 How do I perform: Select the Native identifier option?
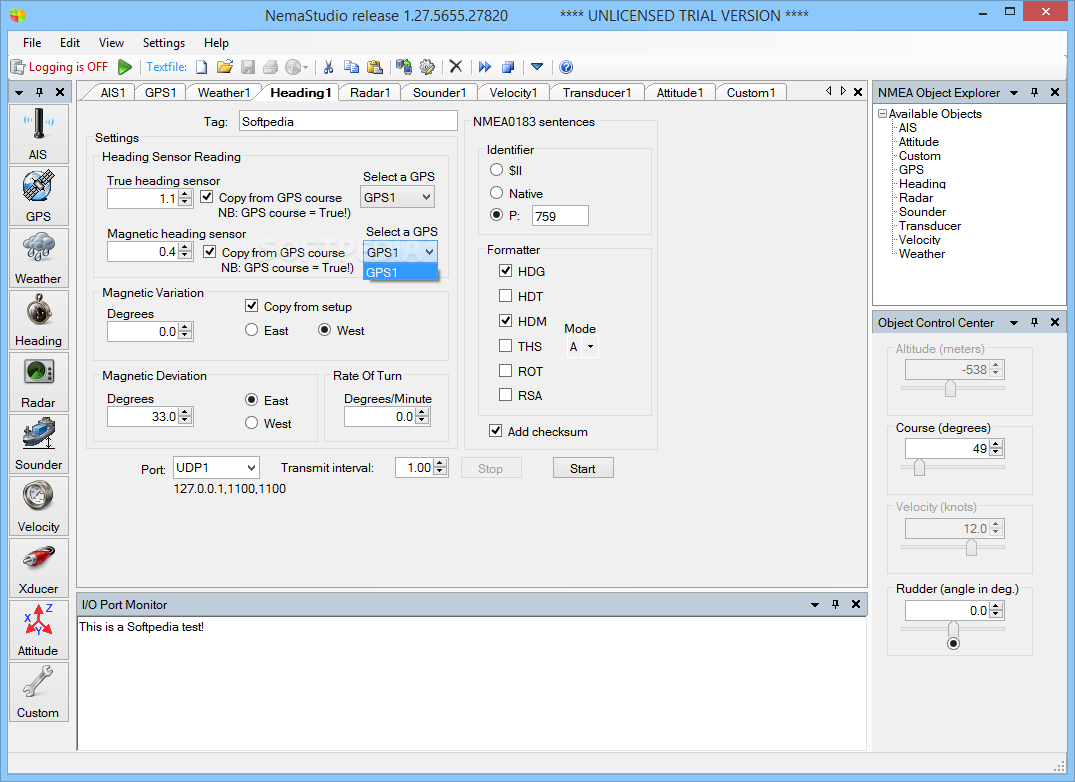pos(496,193)
